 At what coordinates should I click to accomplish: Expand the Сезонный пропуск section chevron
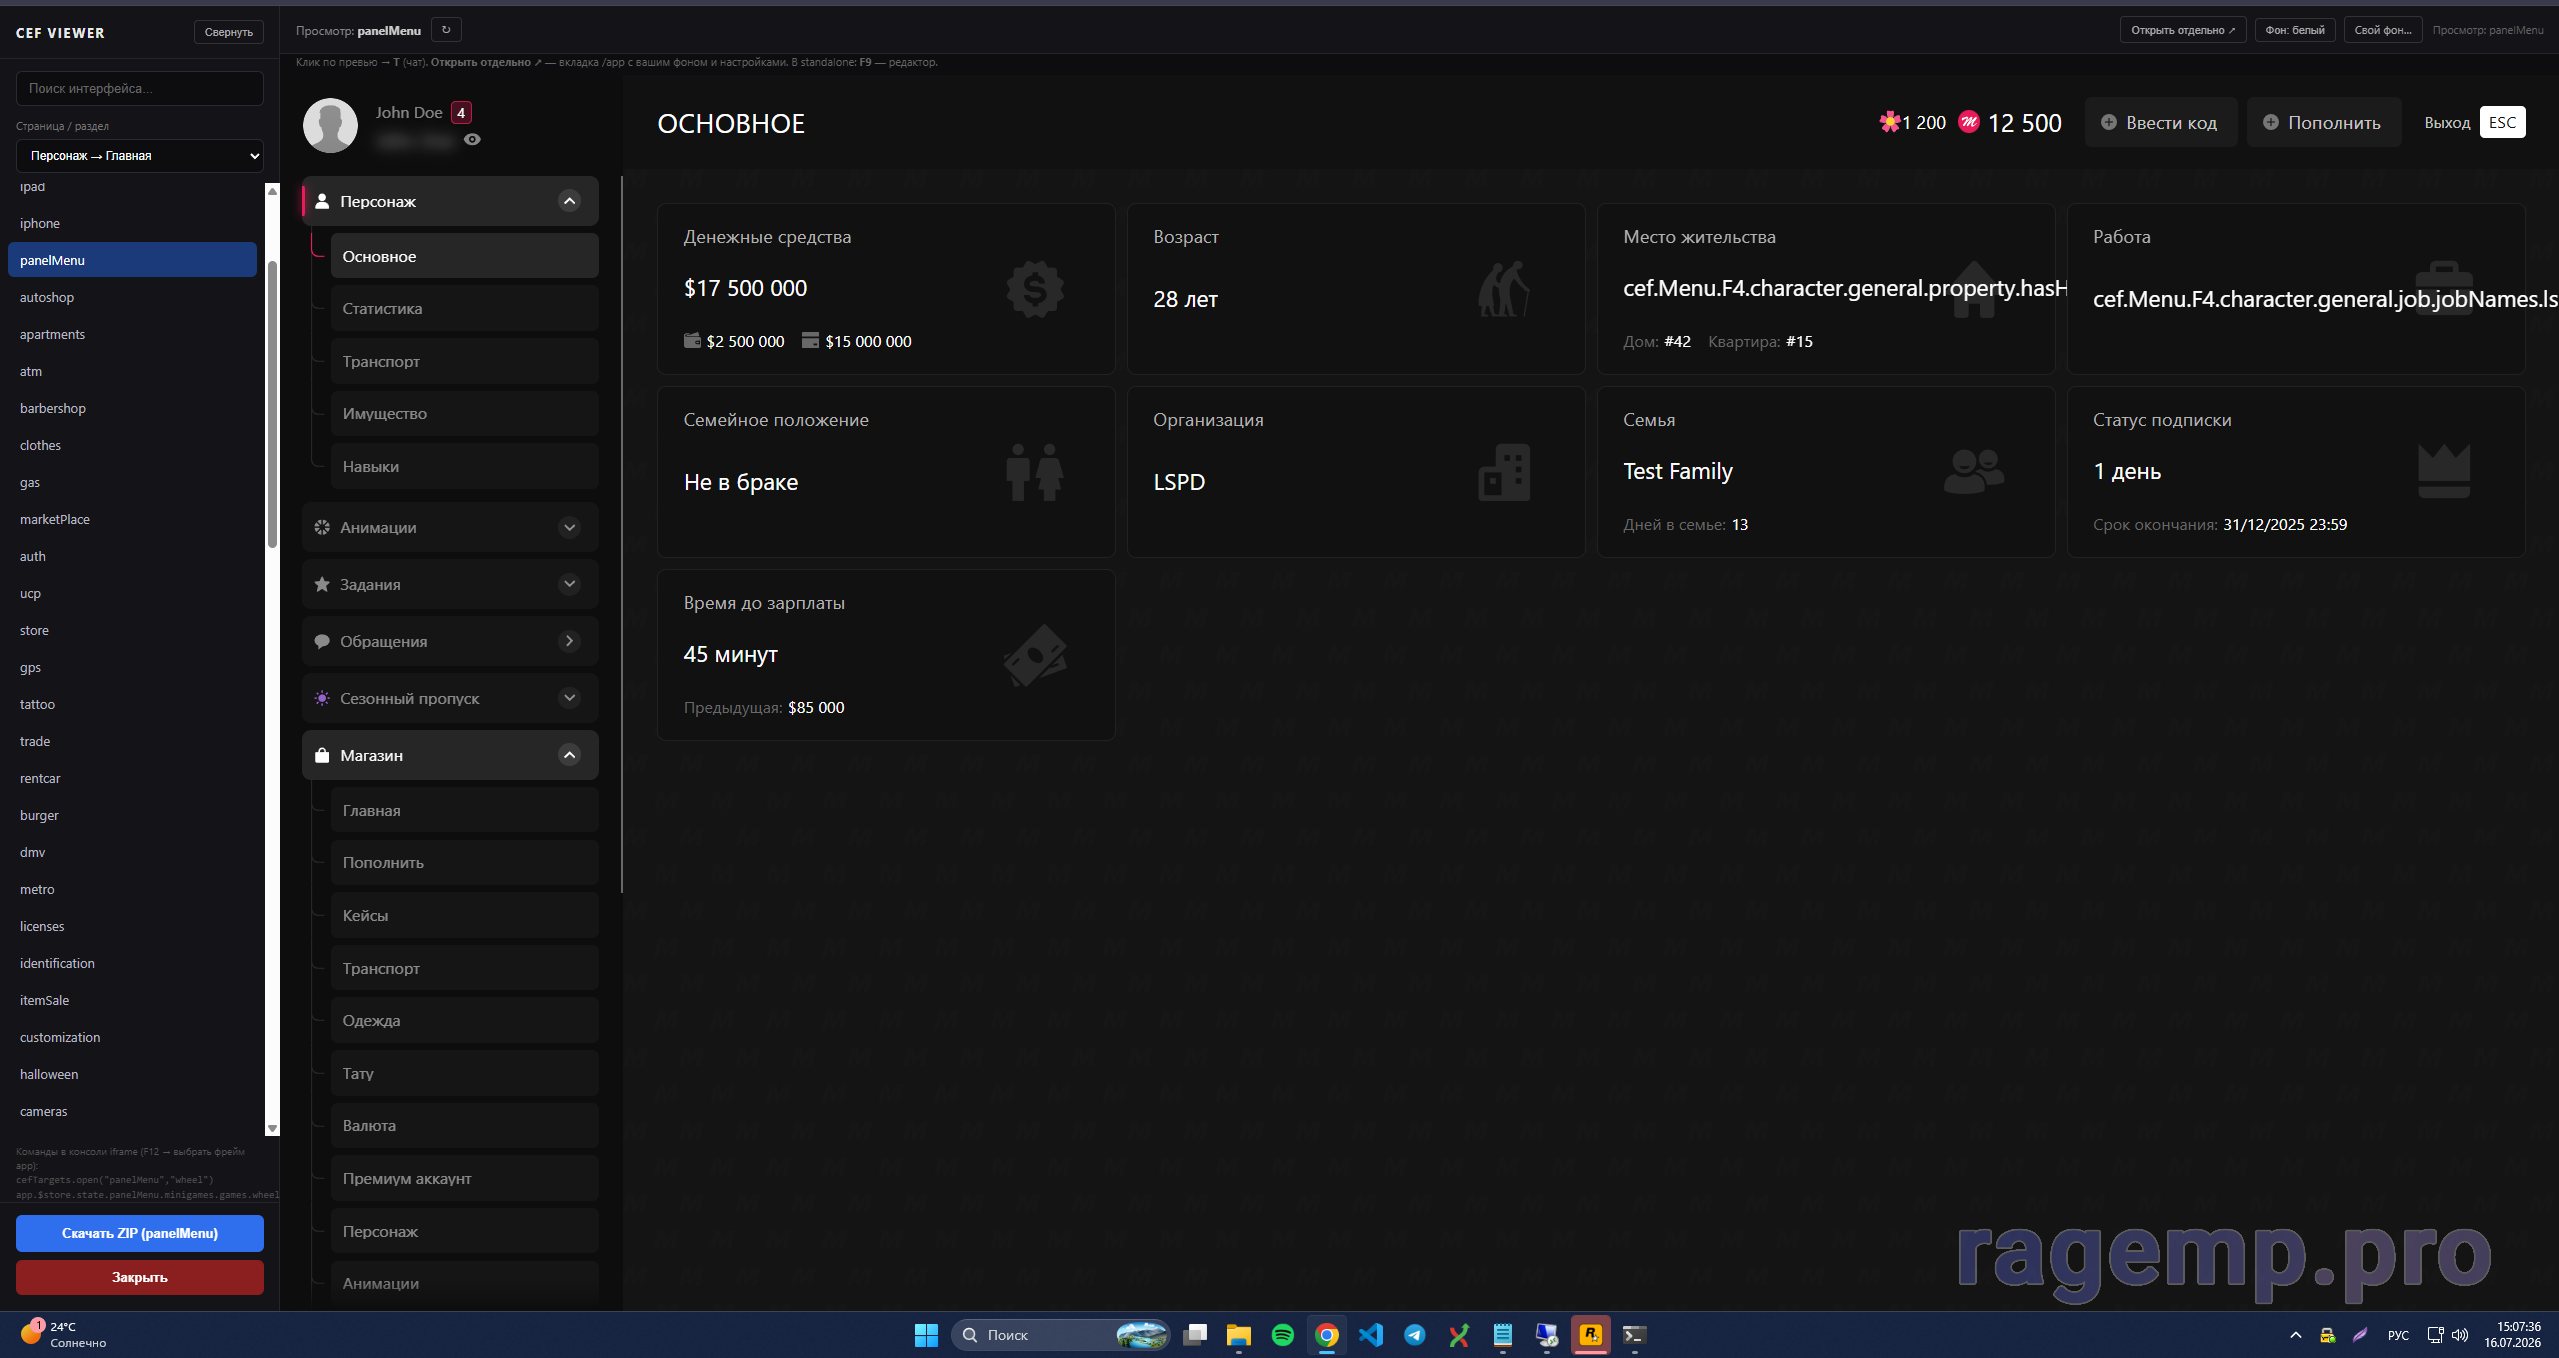(569, 698)
